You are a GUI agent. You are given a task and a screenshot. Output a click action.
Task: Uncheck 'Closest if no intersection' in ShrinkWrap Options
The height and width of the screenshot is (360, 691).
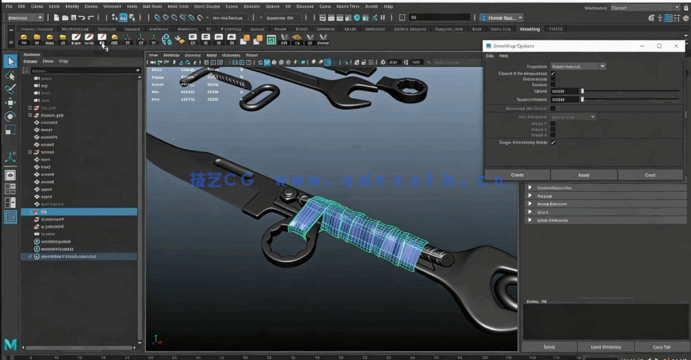pos(553,74)
